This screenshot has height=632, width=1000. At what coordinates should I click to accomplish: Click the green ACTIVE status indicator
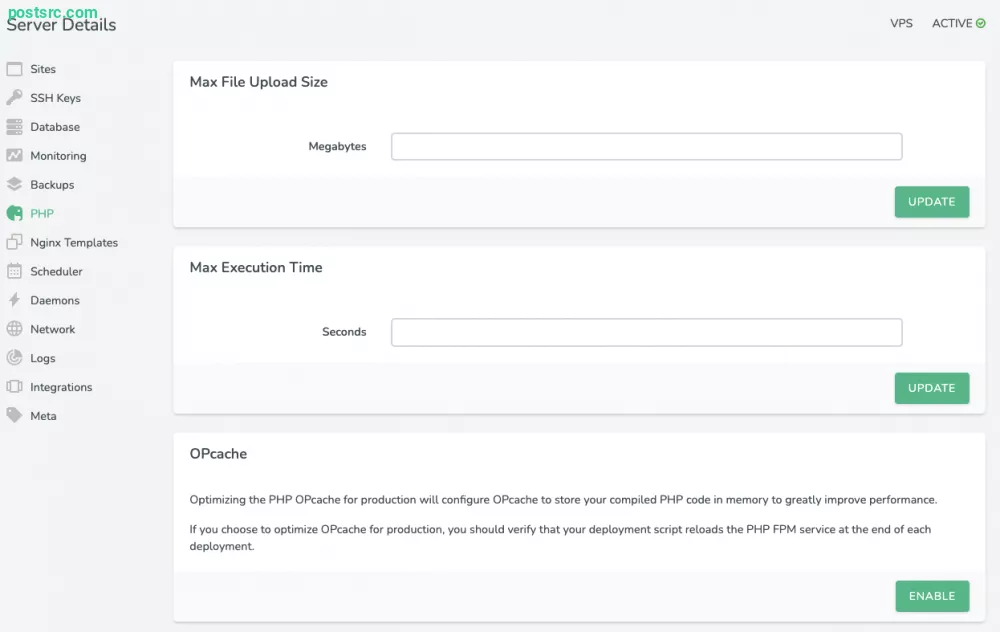[957, 23]
